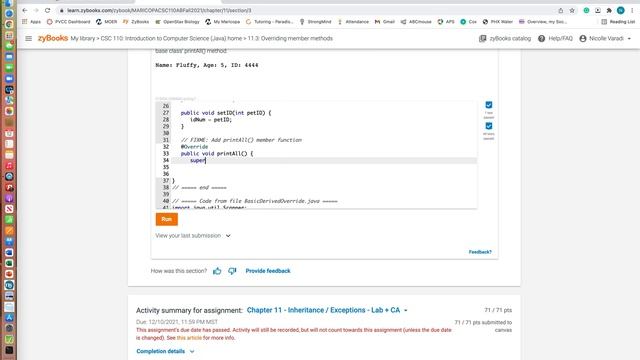Image resolution: width=640 pixels, height=360 pixels.
Task: Open the StrongMind bookmark
Action: [x=316, y=22]
